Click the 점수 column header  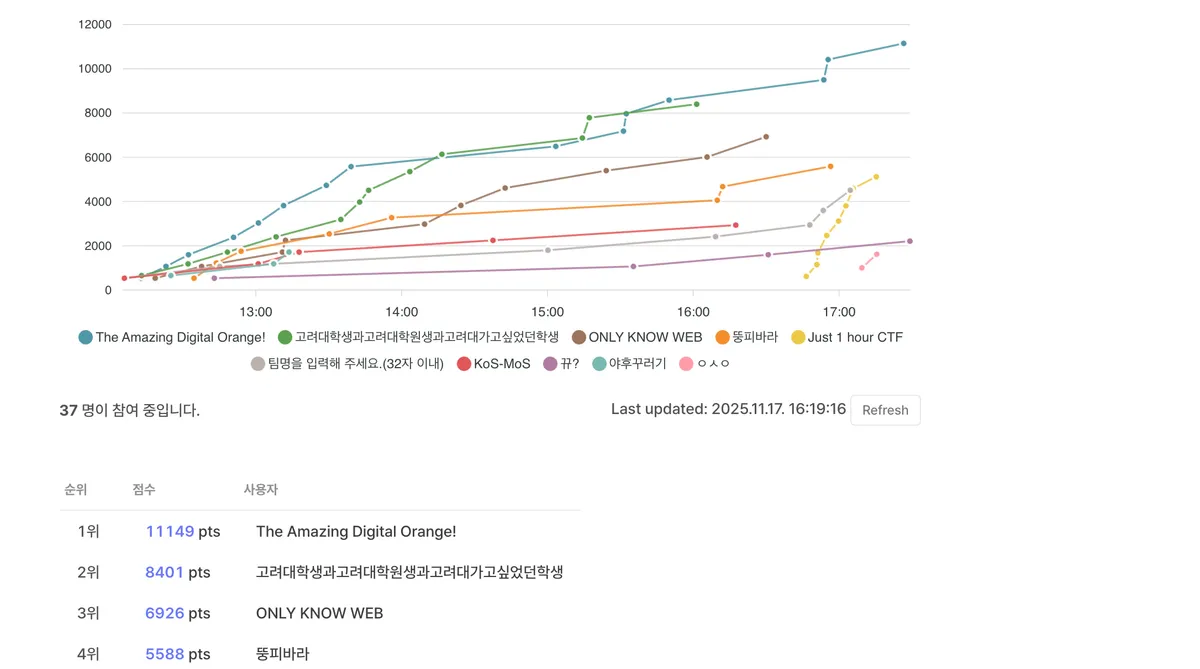(143, 489)
